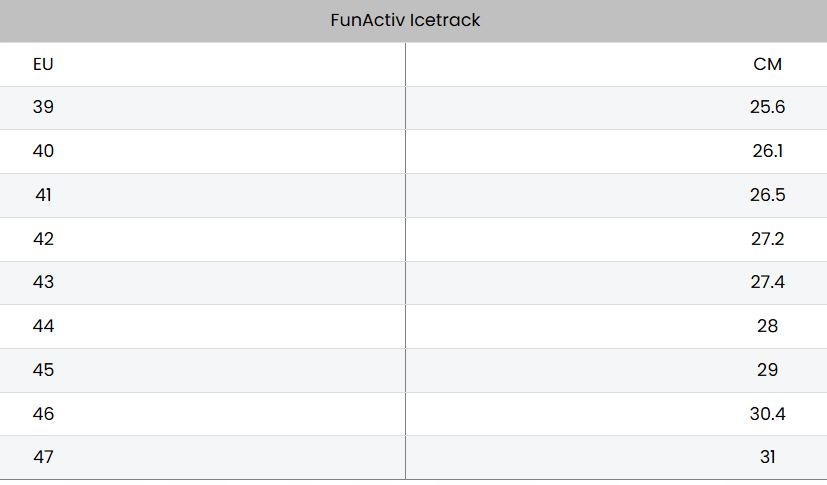This screenshot has width=827, height=485.
Task: Select the 27.4 cm value
Action: coord(767,282)
